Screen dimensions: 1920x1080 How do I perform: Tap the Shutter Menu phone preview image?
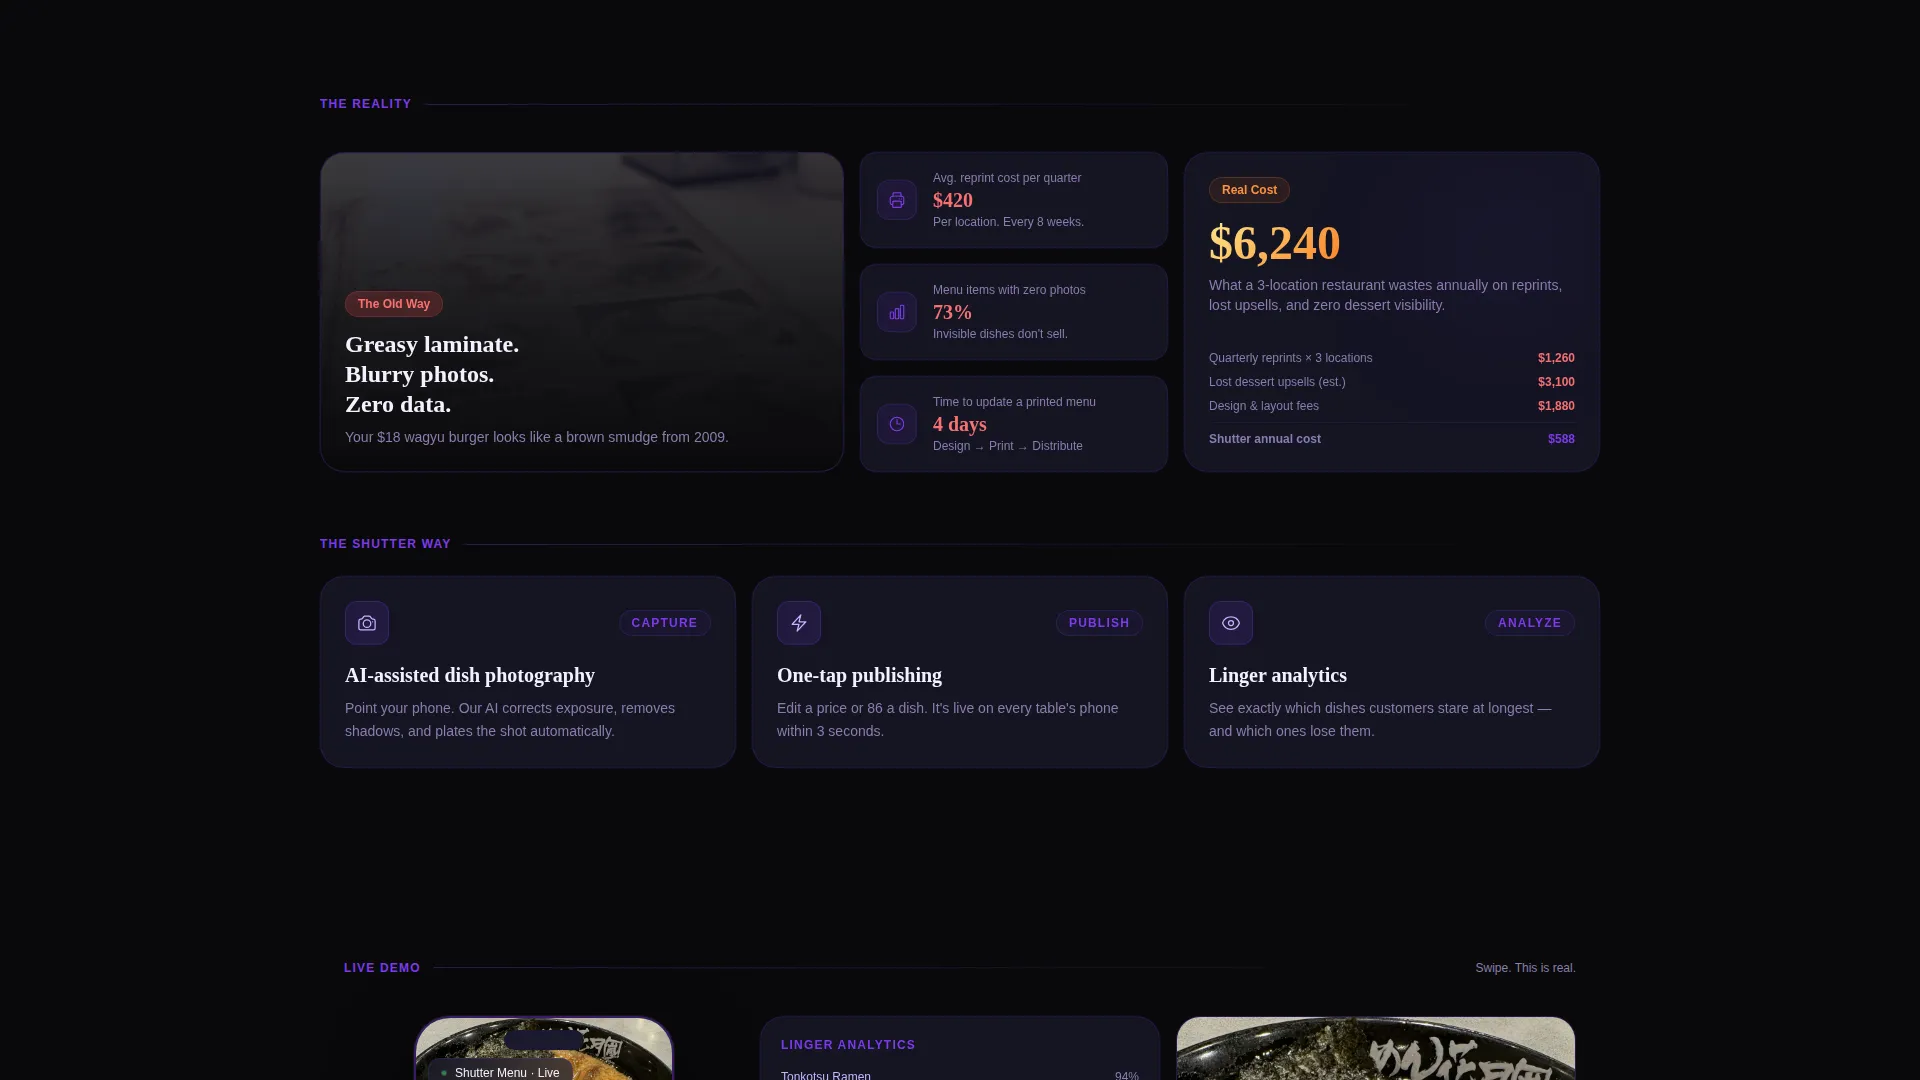(544, 1049)
